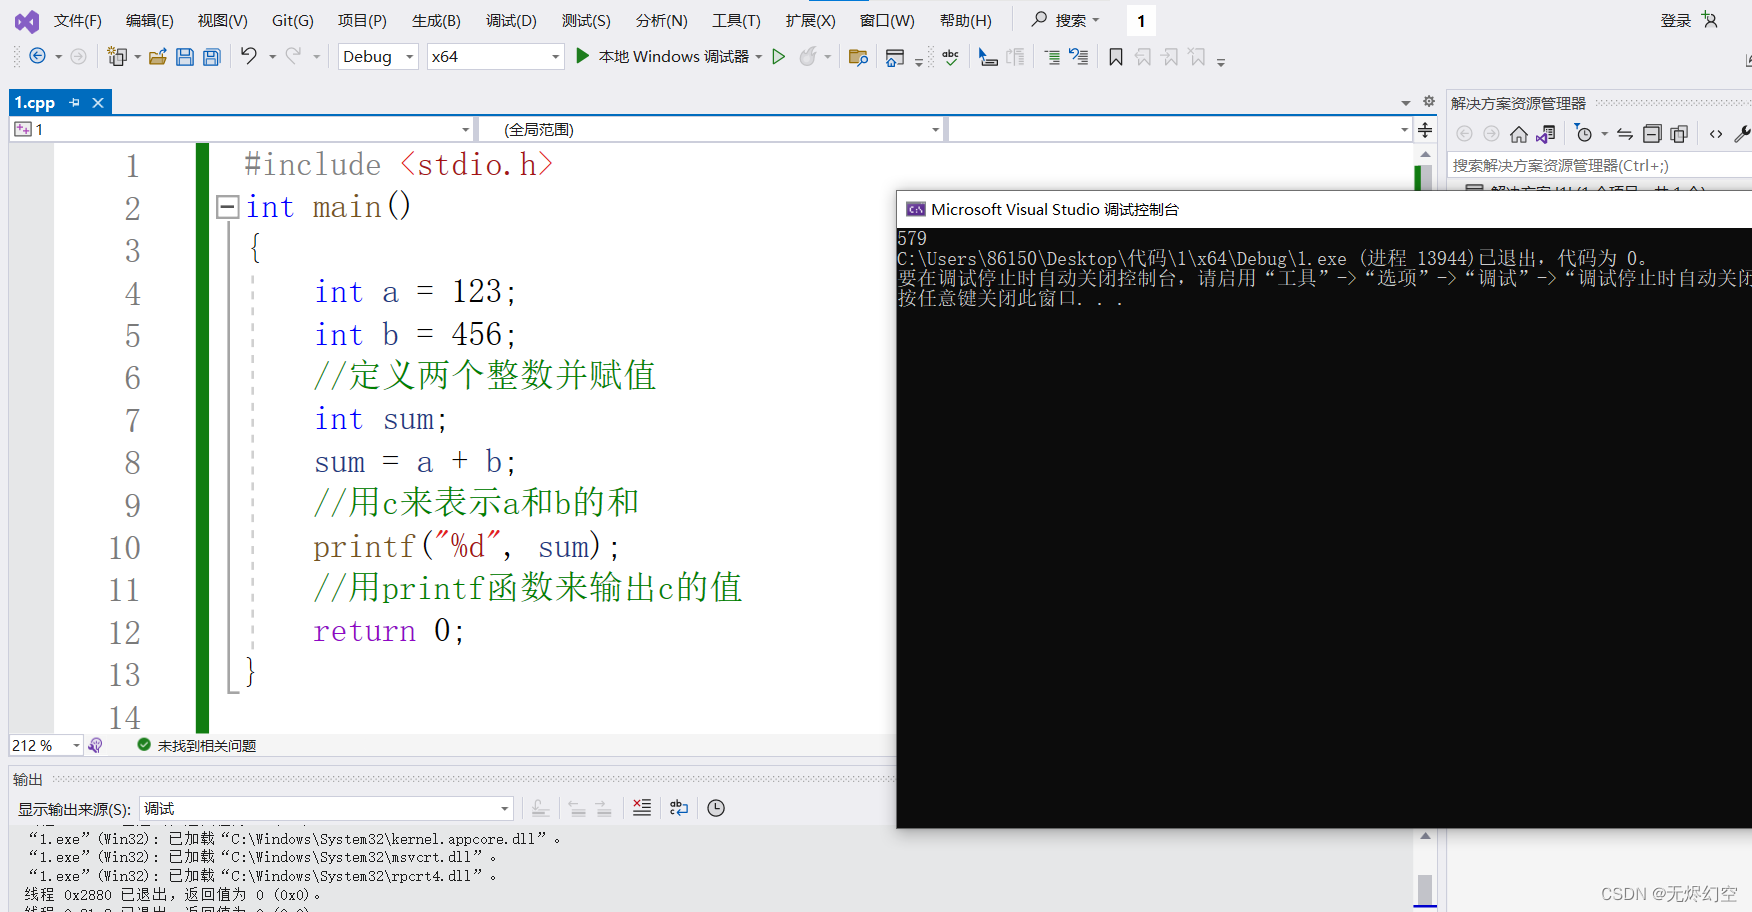The width and height of the screenshot is (1752, 912).
Task: Click the pending changes filter clock icon
Action: (1584, 134)
